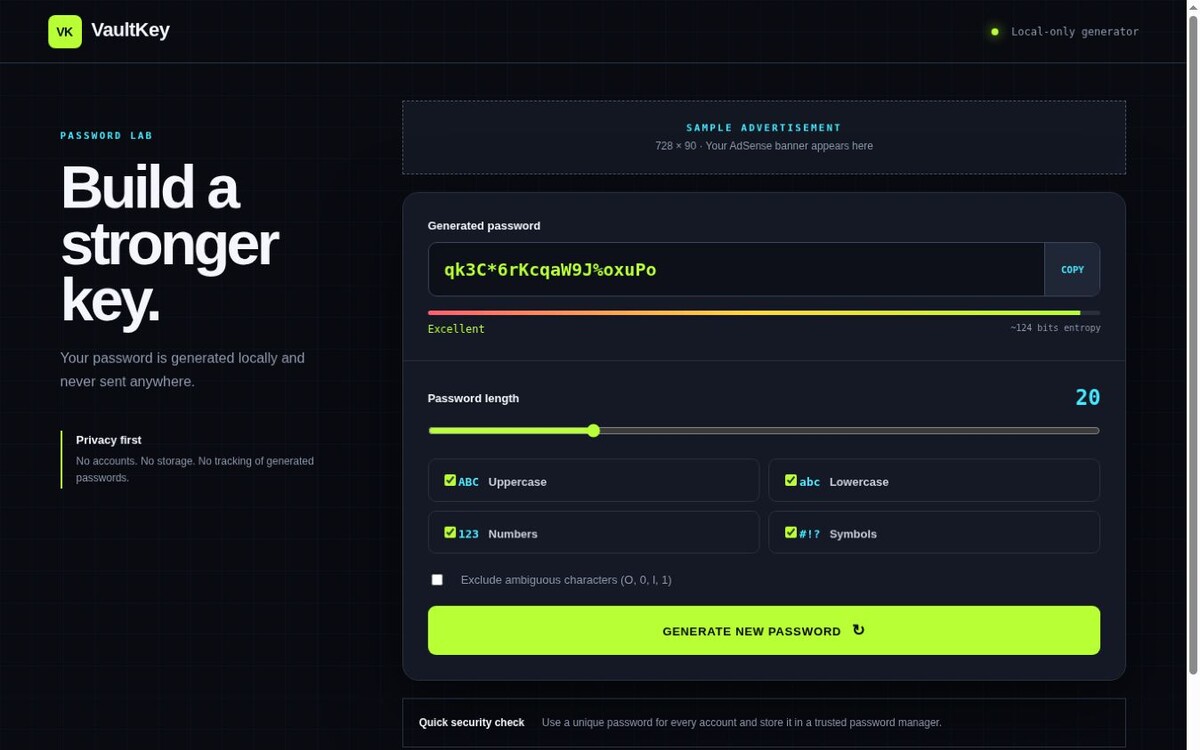1200x750 pixels.
Task: Toggle the Symbols checkbox
Action: [791, 533]
